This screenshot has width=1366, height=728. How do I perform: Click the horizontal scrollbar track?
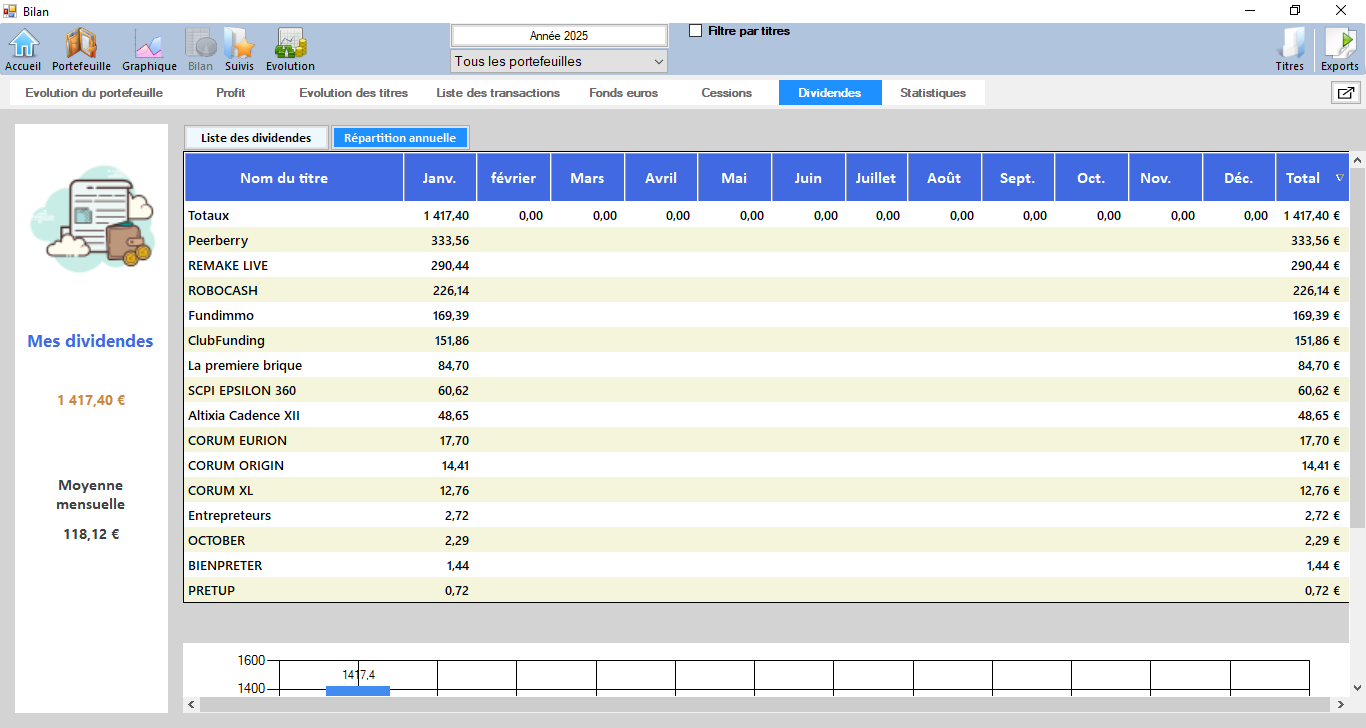(x=767, y=704)
